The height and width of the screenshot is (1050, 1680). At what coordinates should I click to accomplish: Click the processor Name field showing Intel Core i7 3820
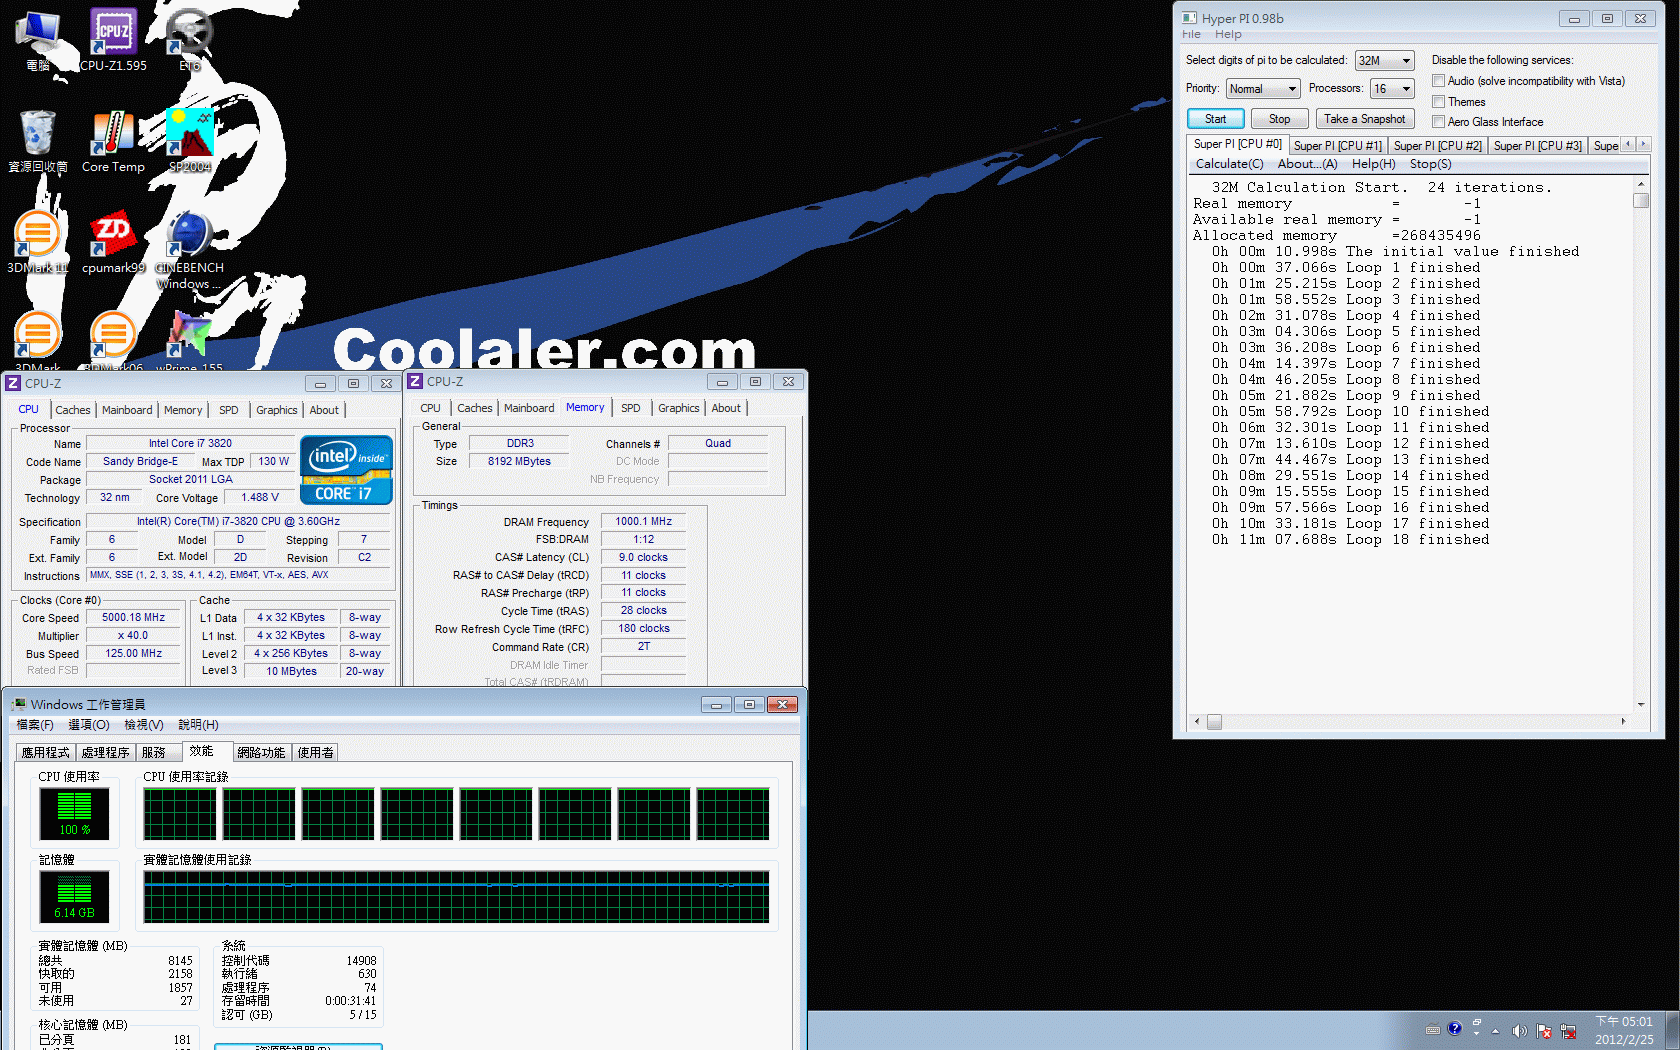click(x=190, y=444)
